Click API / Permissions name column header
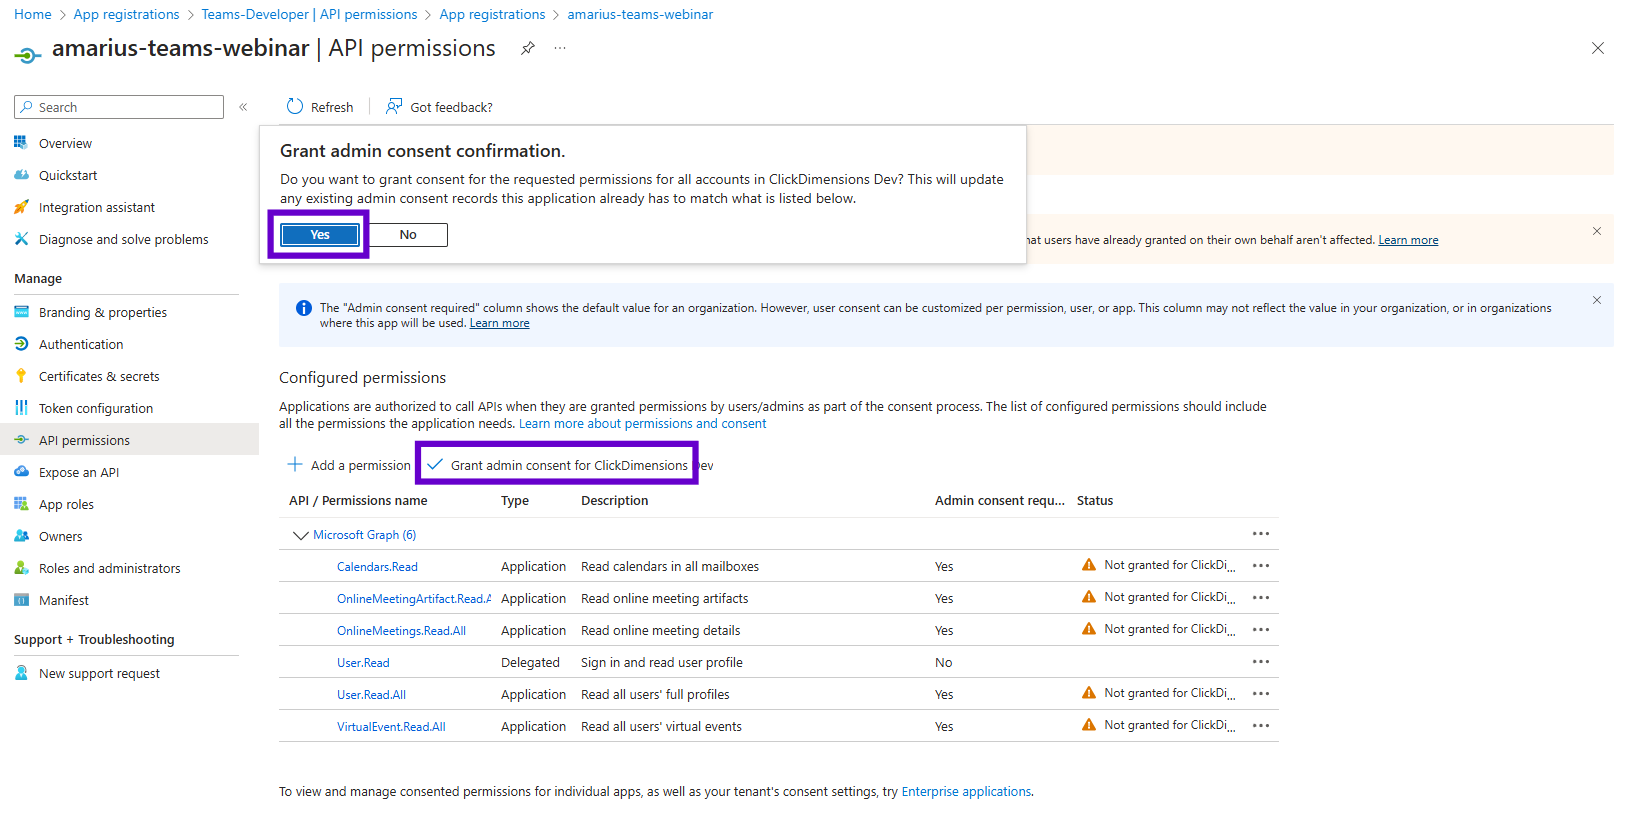Image resolution: width=1632 pixels, height=818 pixels. pos(358,501)
